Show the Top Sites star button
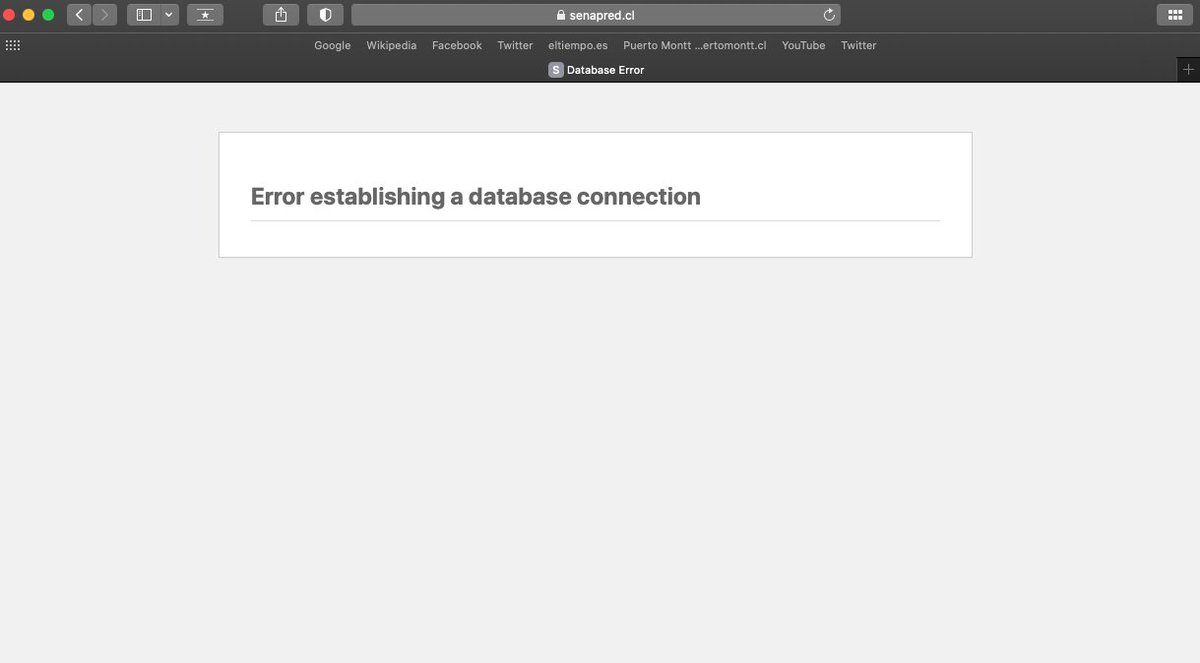 [205, 15]
